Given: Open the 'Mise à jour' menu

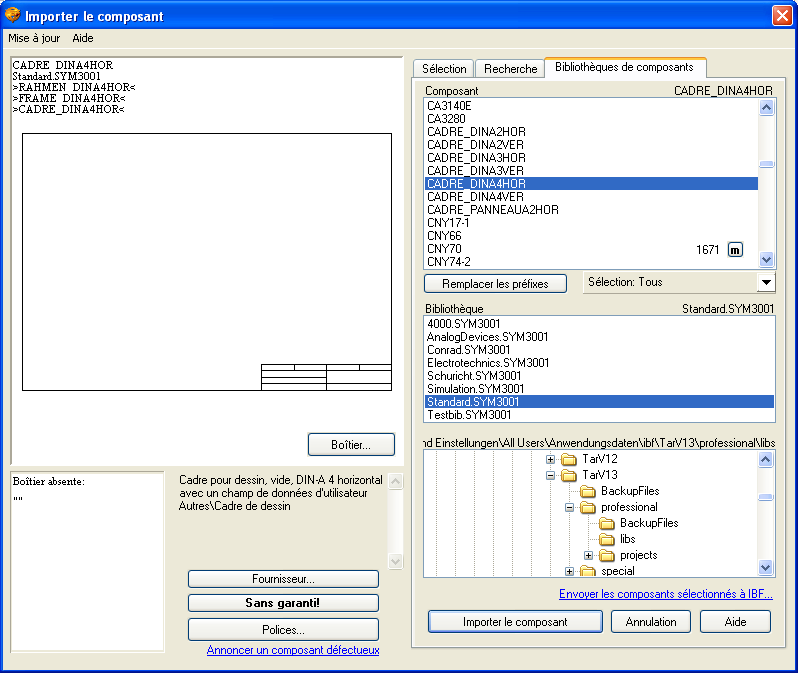Looking at the screenshot, I should coord(34,38).
